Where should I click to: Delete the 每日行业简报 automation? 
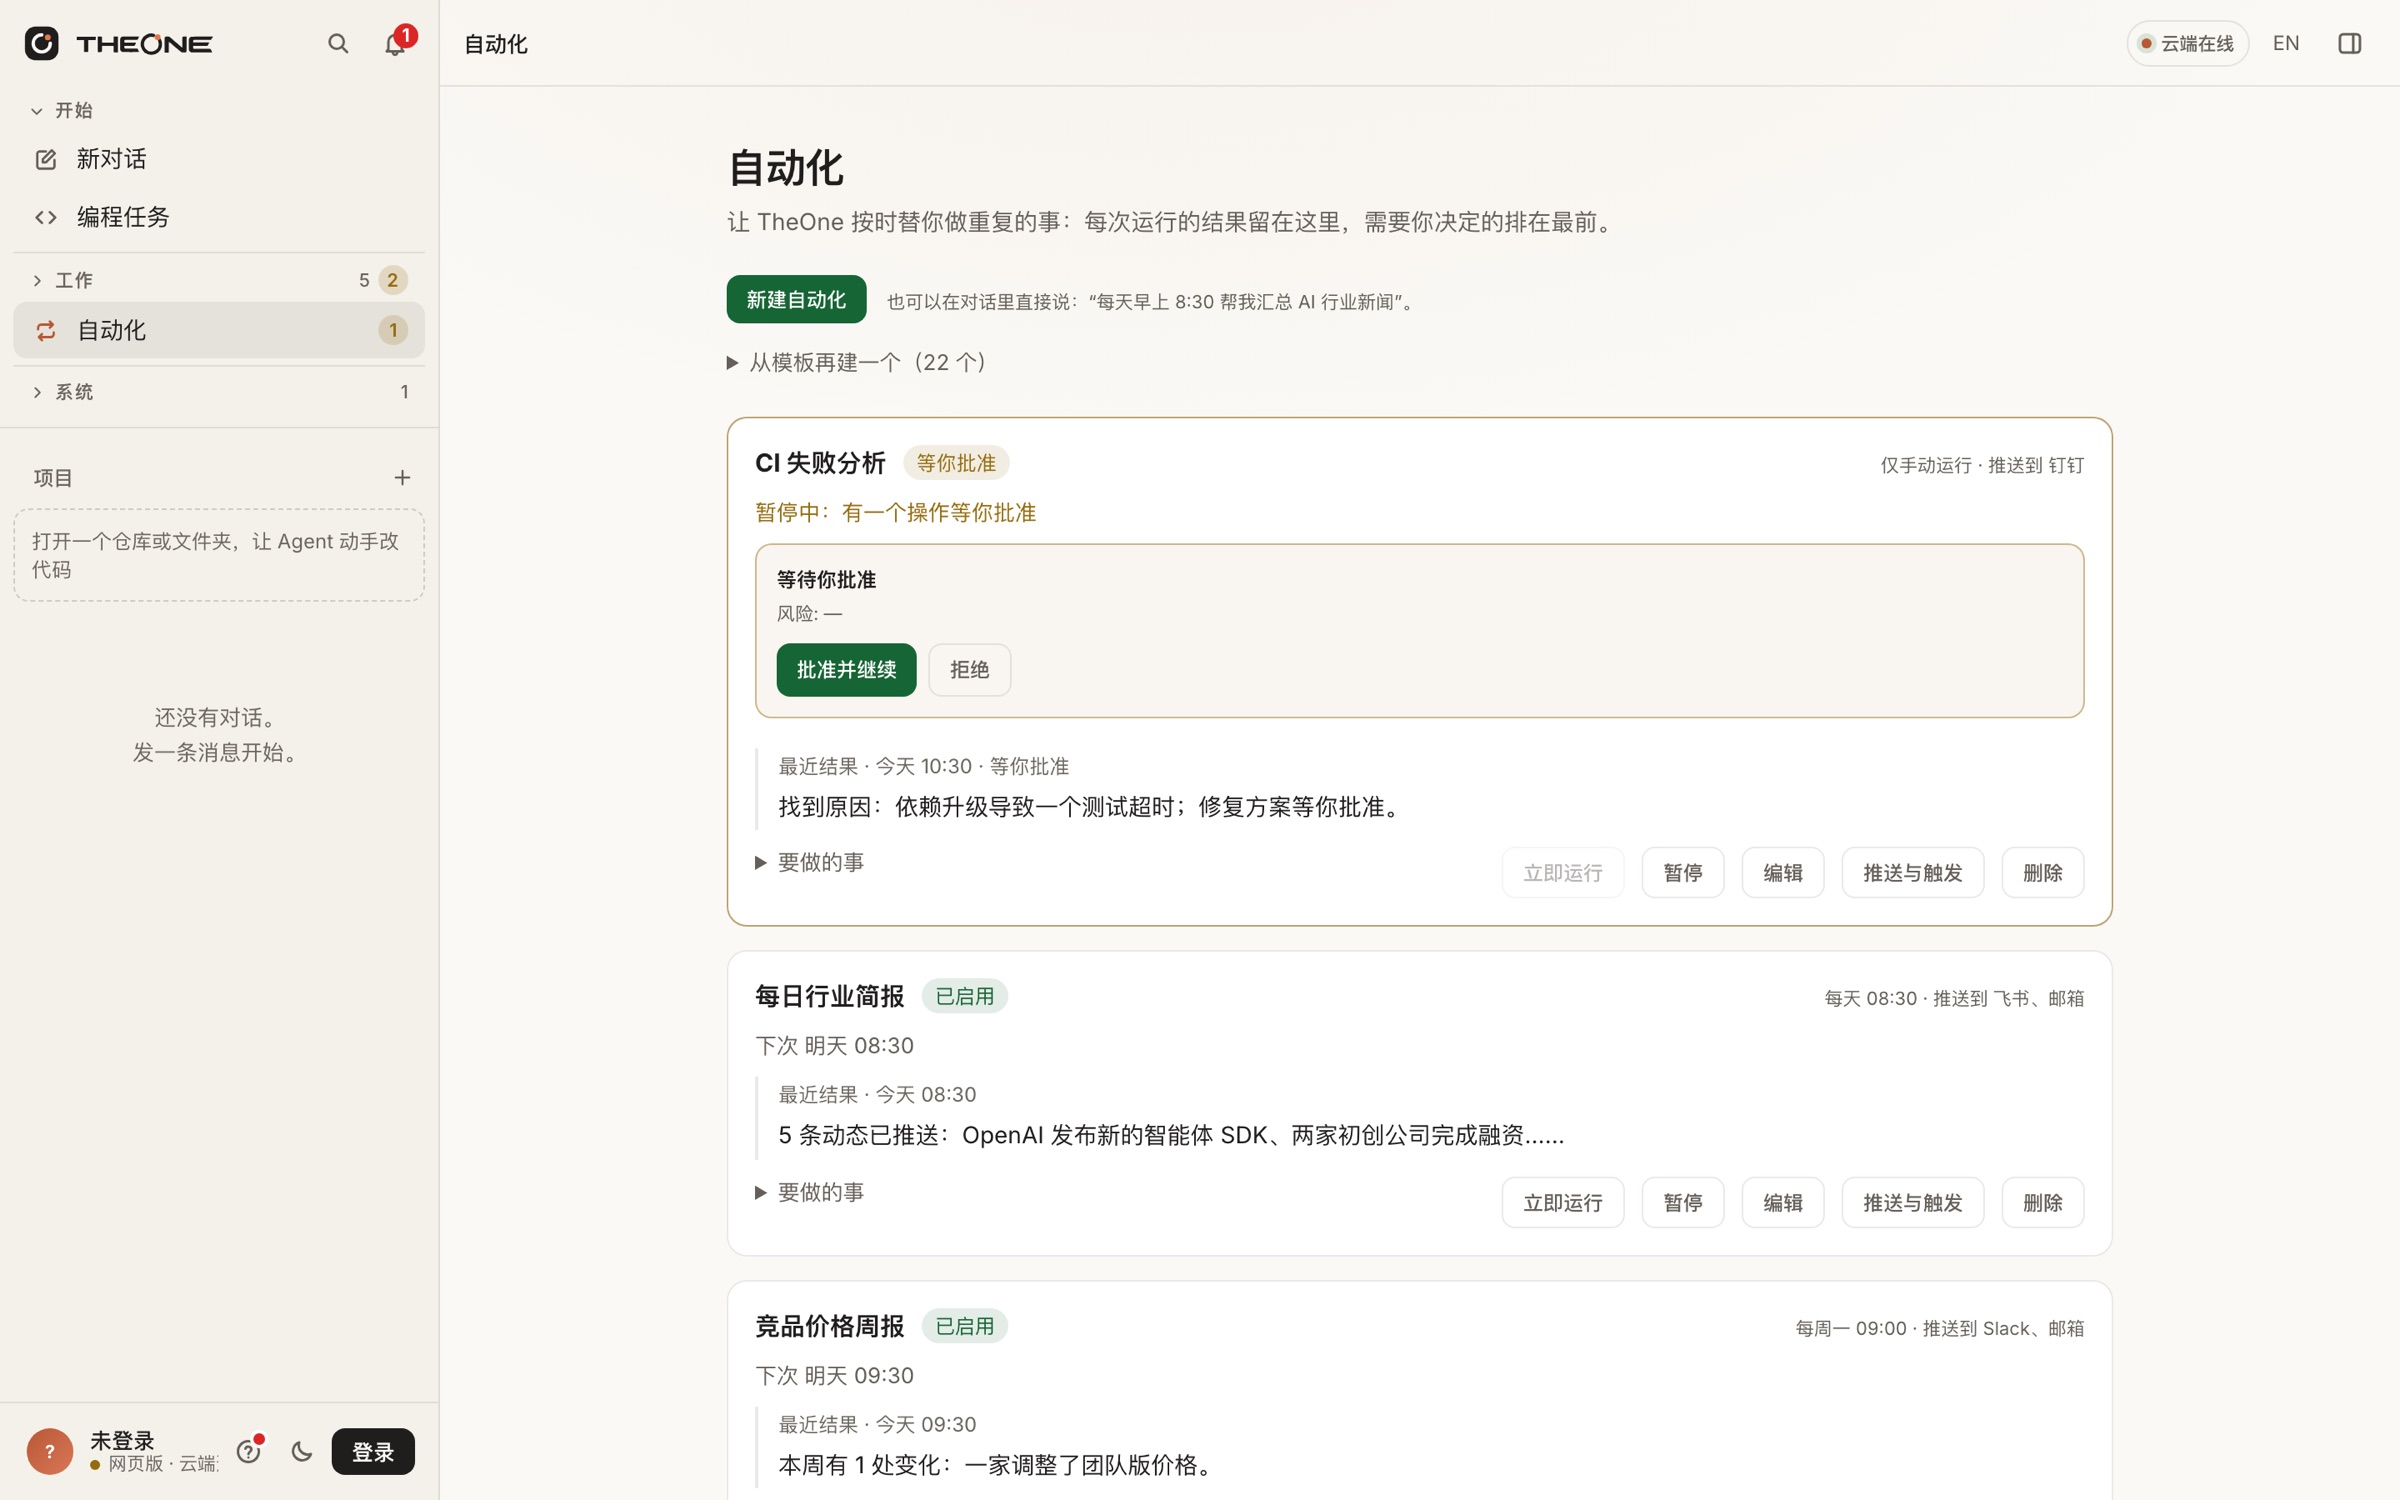2042,1202
